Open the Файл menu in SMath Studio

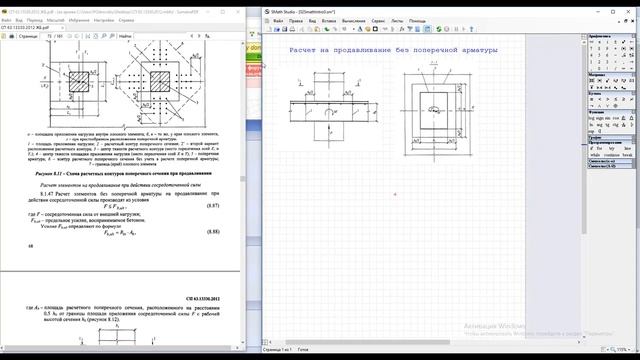pos(278,20)
